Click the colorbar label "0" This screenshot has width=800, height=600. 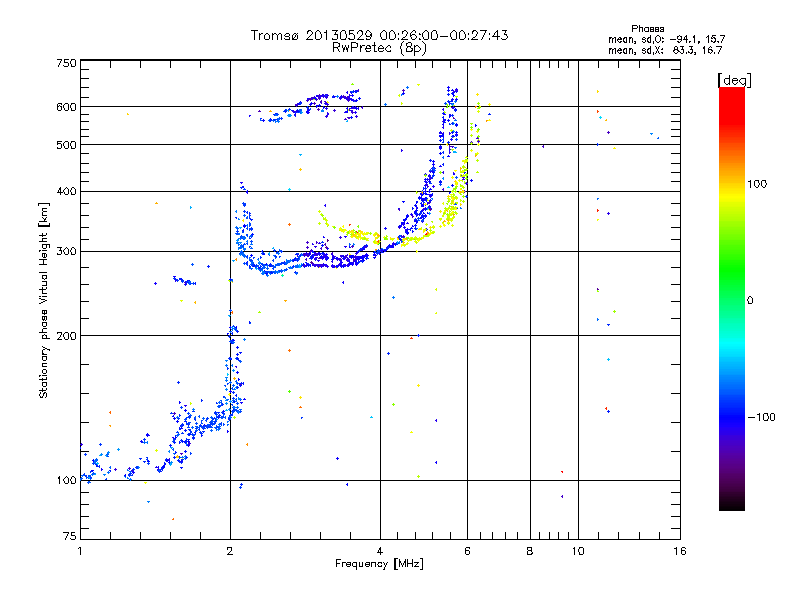pos(750,301)
